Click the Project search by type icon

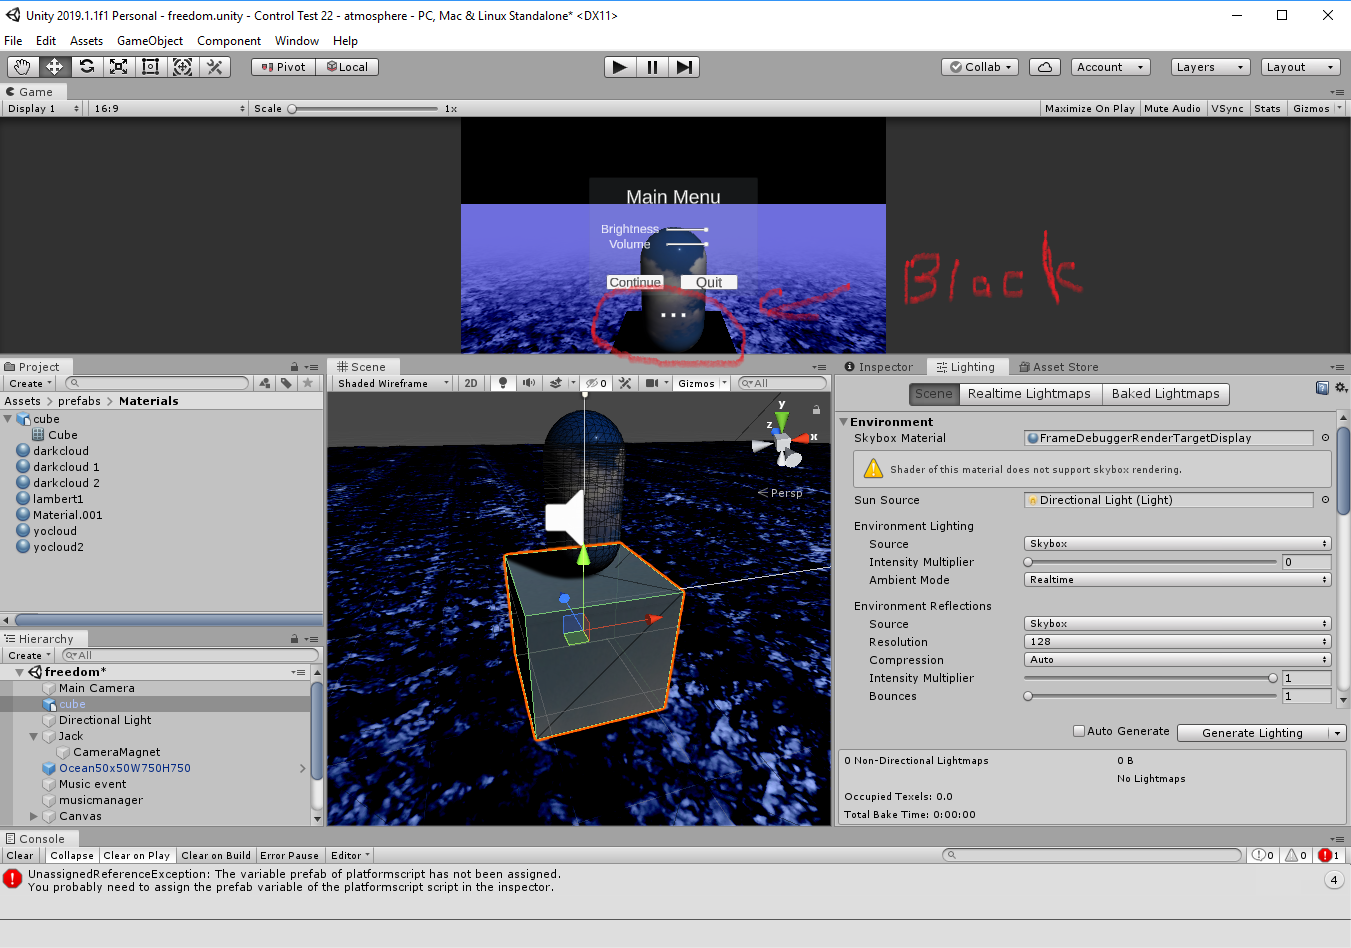pyautogui.click(x=264, y=383)
